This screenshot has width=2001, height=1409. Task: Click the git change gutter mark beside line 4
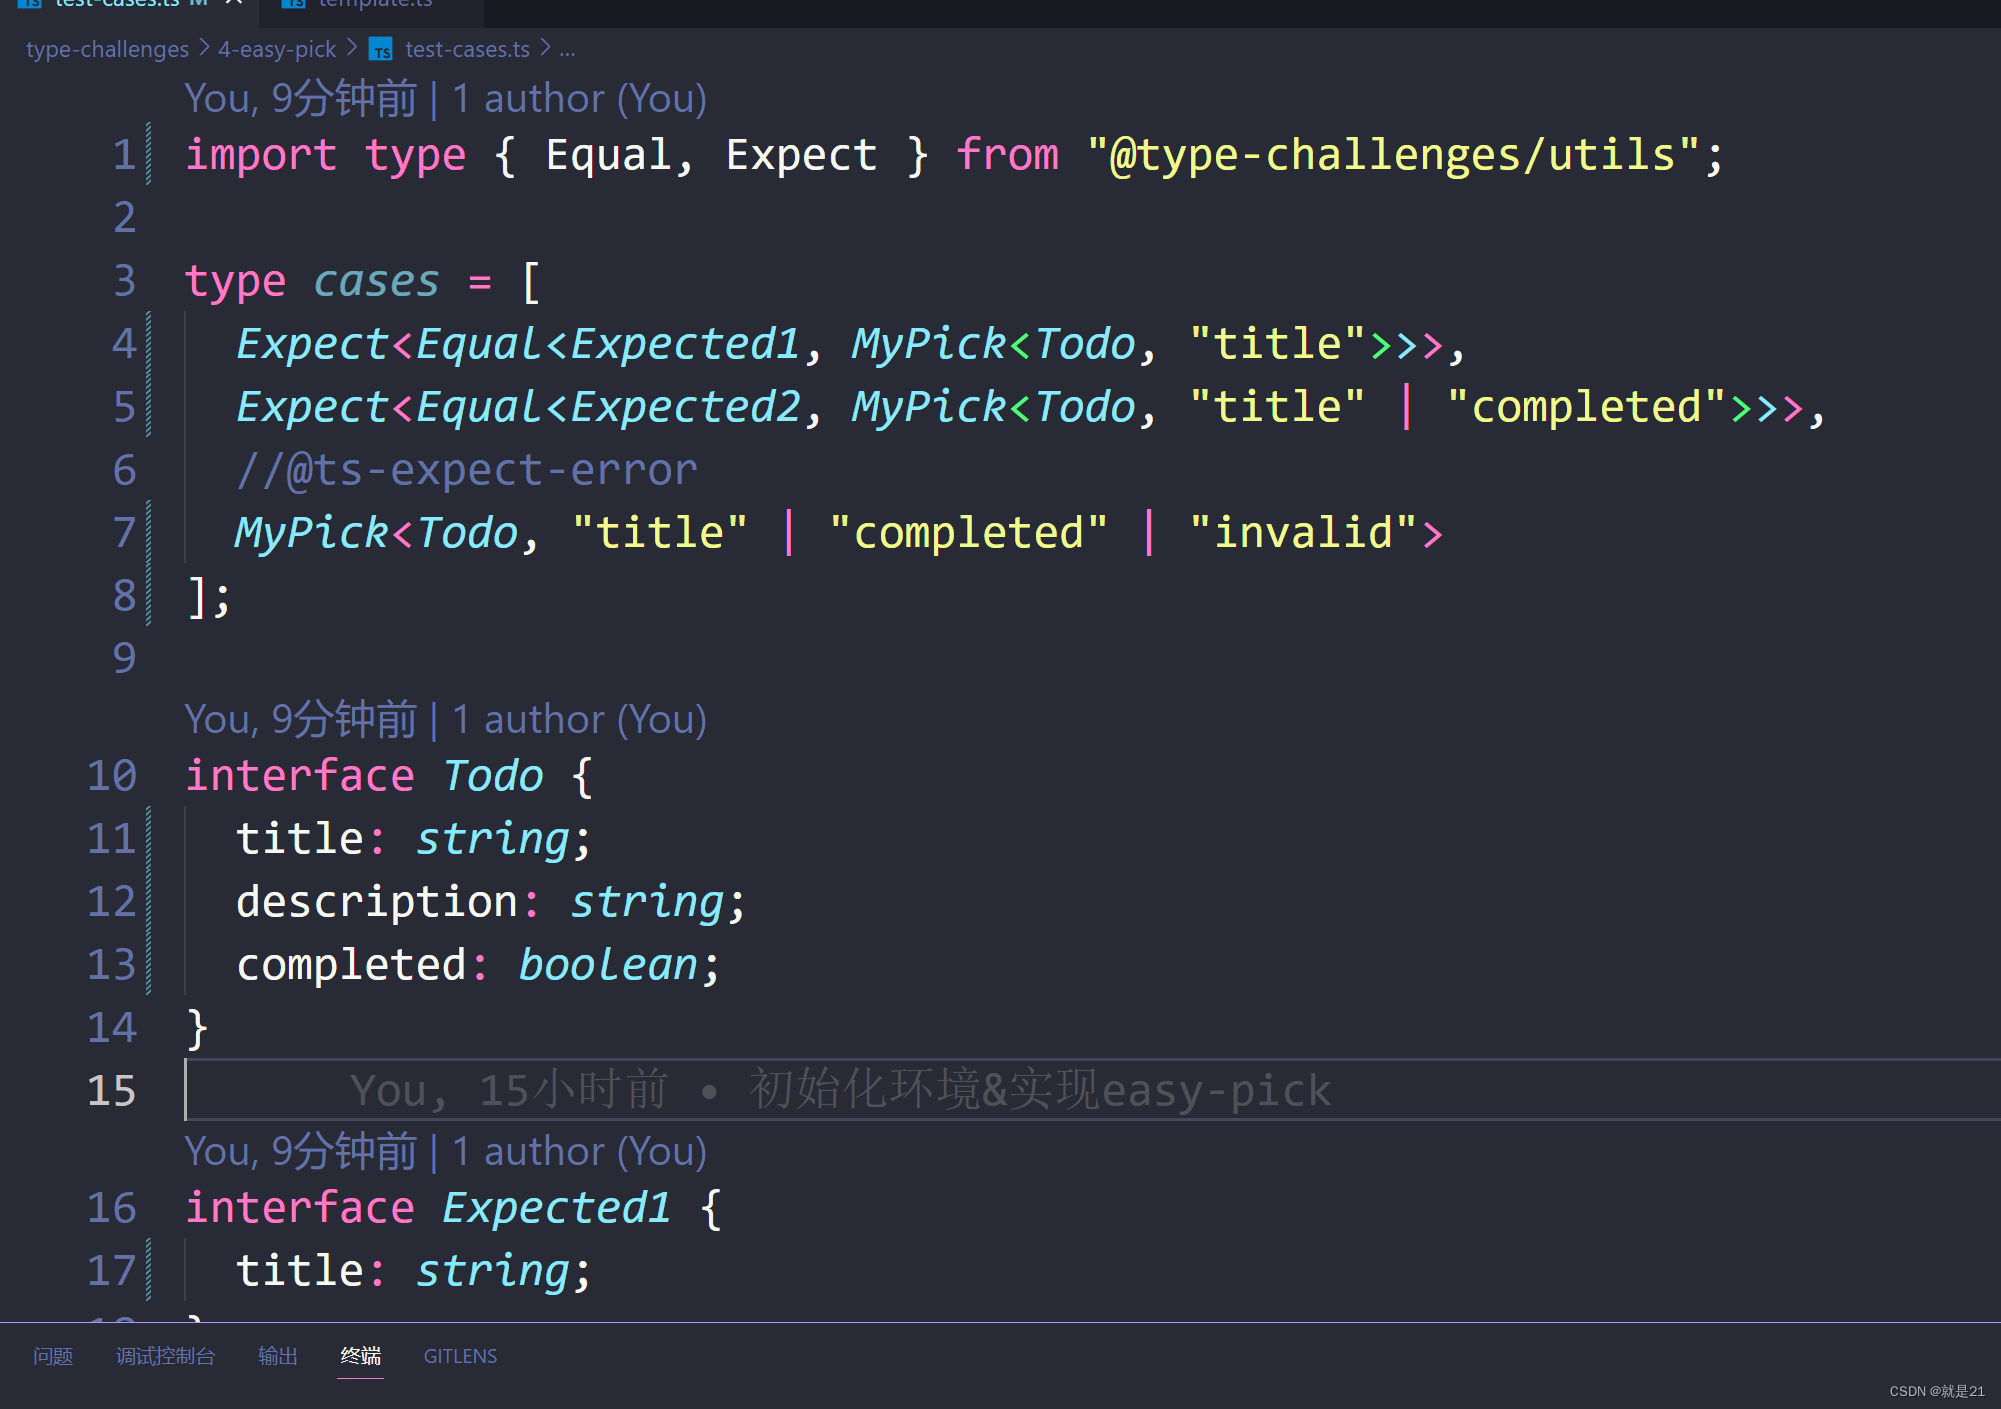146,343
